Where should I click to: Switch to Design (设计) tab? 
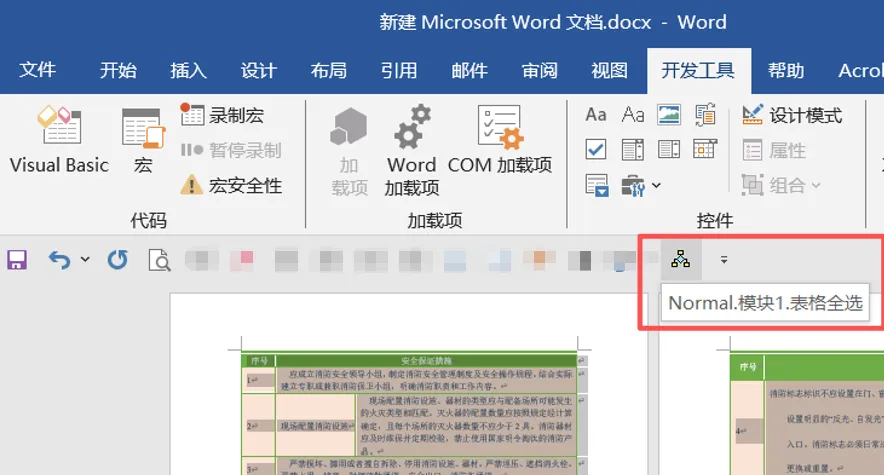coord(258,70)
